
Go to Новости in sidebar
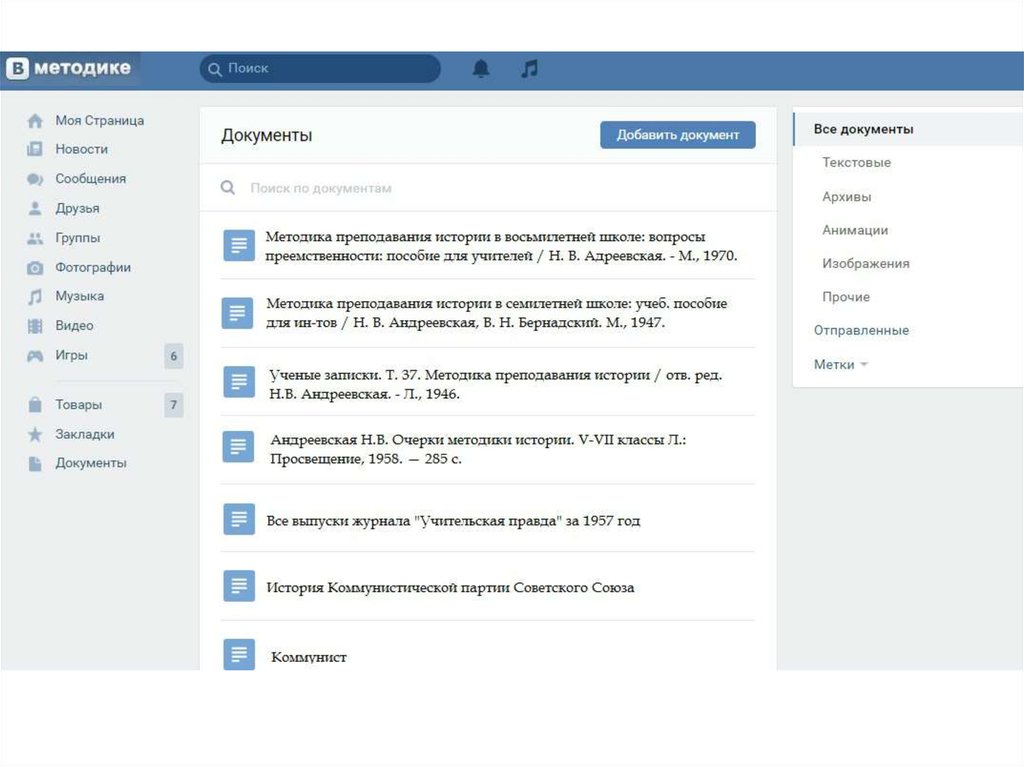(82, 149)
